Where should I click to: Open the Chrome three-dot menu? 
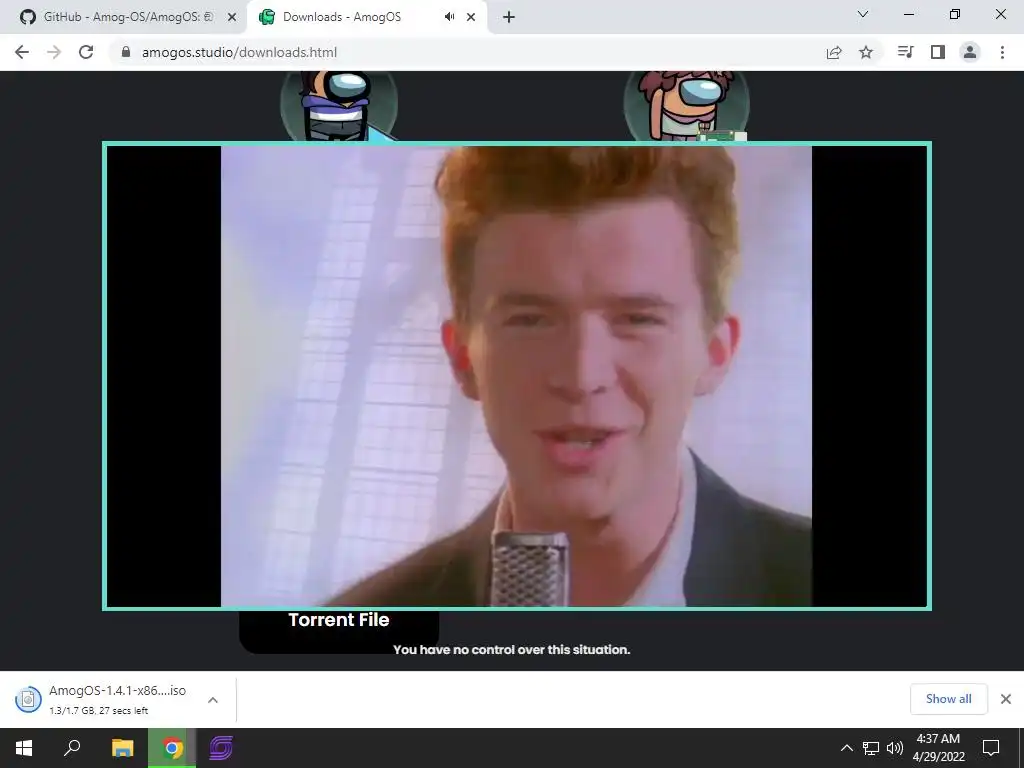point(1002,52)
